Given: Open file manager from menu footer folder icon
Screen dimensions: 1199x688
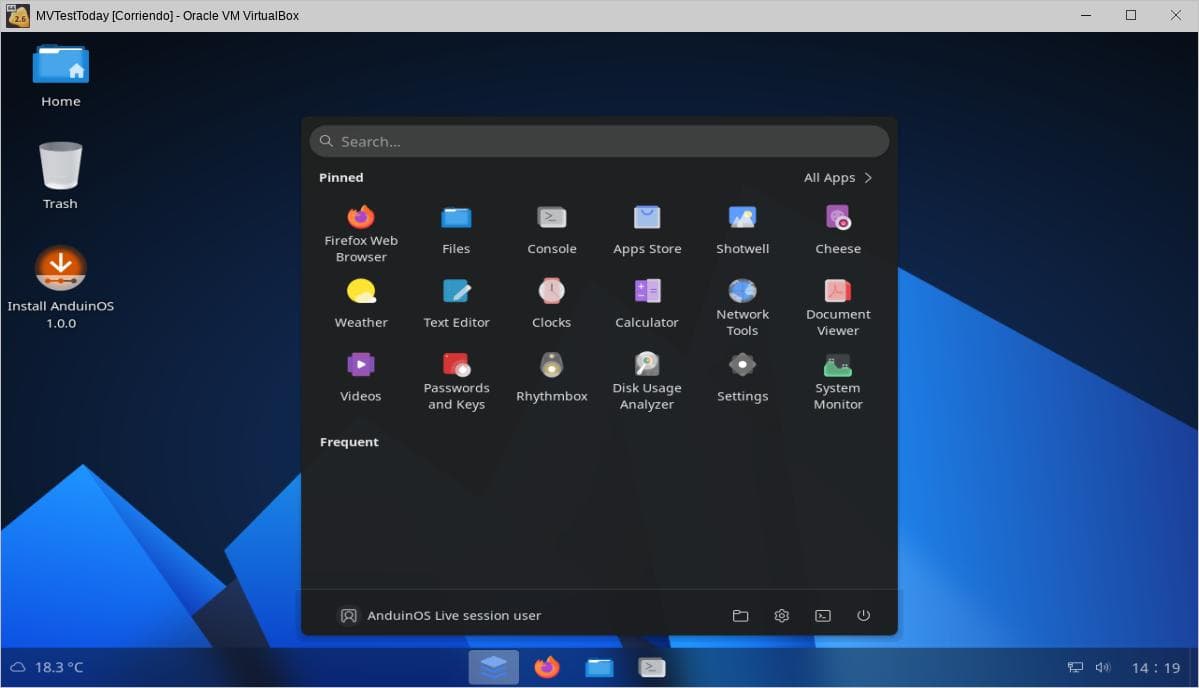Looking at the screenshot, I should pyautogui.click(x=740, y=615).
